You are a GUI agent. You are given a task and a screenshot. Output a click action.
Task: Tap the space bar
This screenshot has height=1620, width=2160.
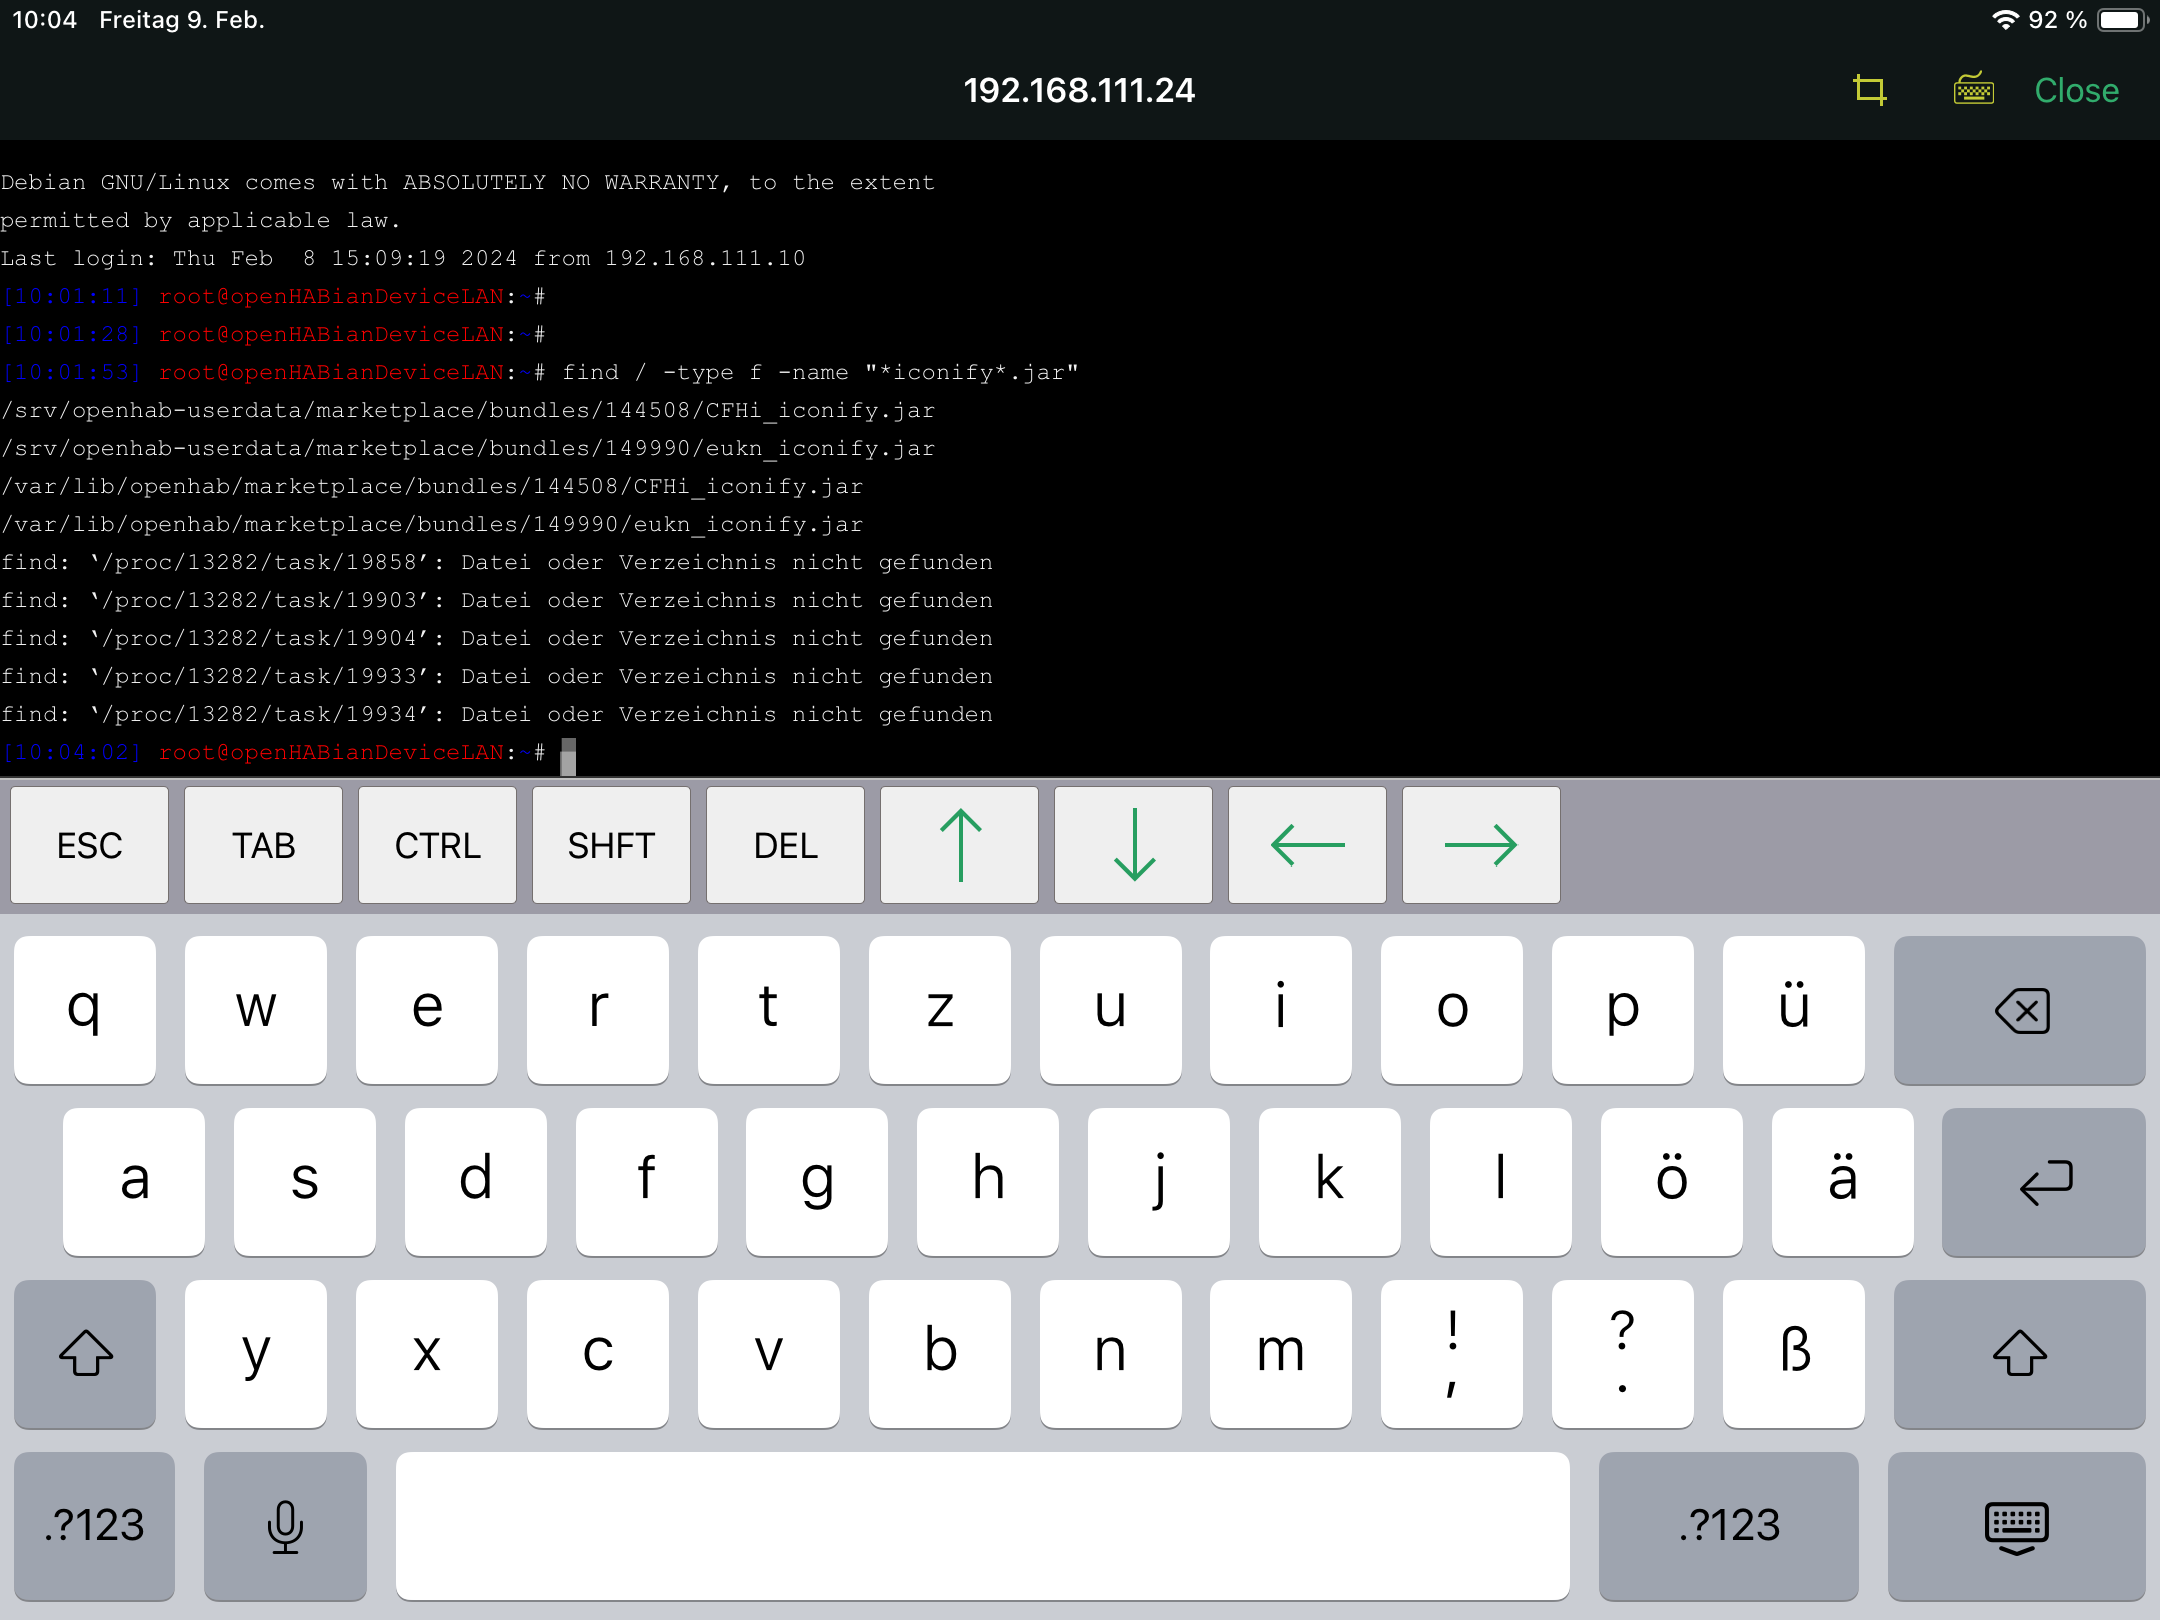tap(982, 1525)
